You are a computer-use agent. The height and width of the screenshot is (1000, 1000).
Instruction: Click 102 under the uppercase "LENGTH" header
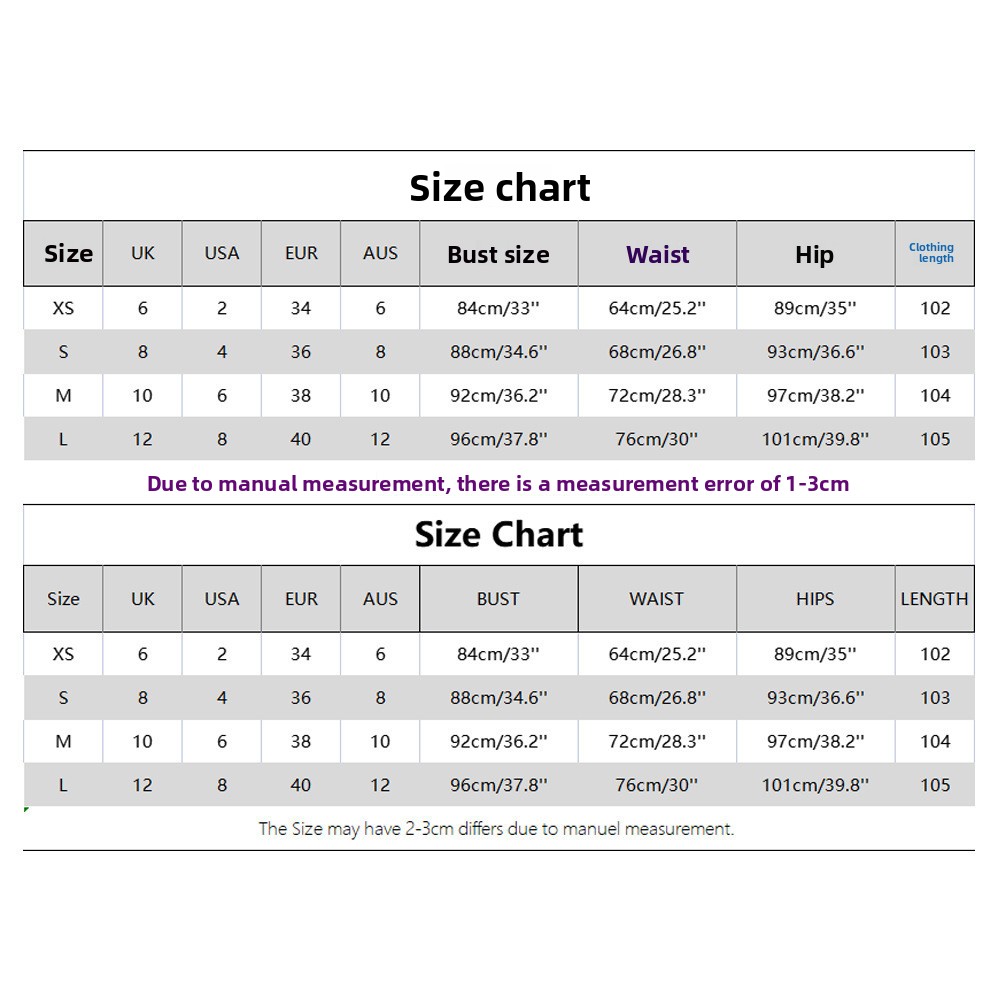935,654
